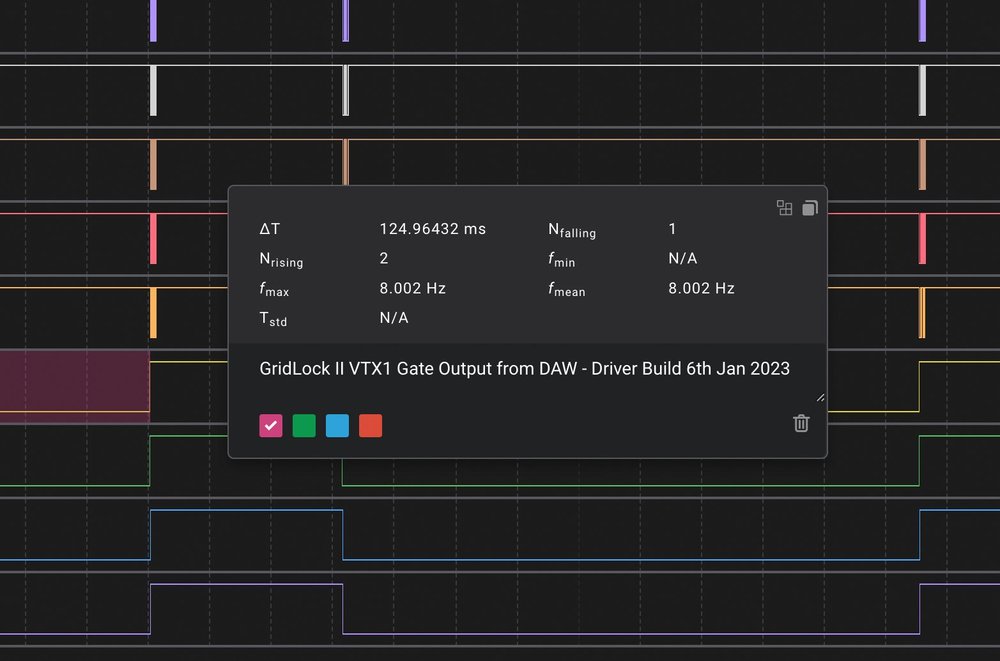The image size is (1000, 661).
Task: Click the N_rising count of 2
Action: pos(385,258)
